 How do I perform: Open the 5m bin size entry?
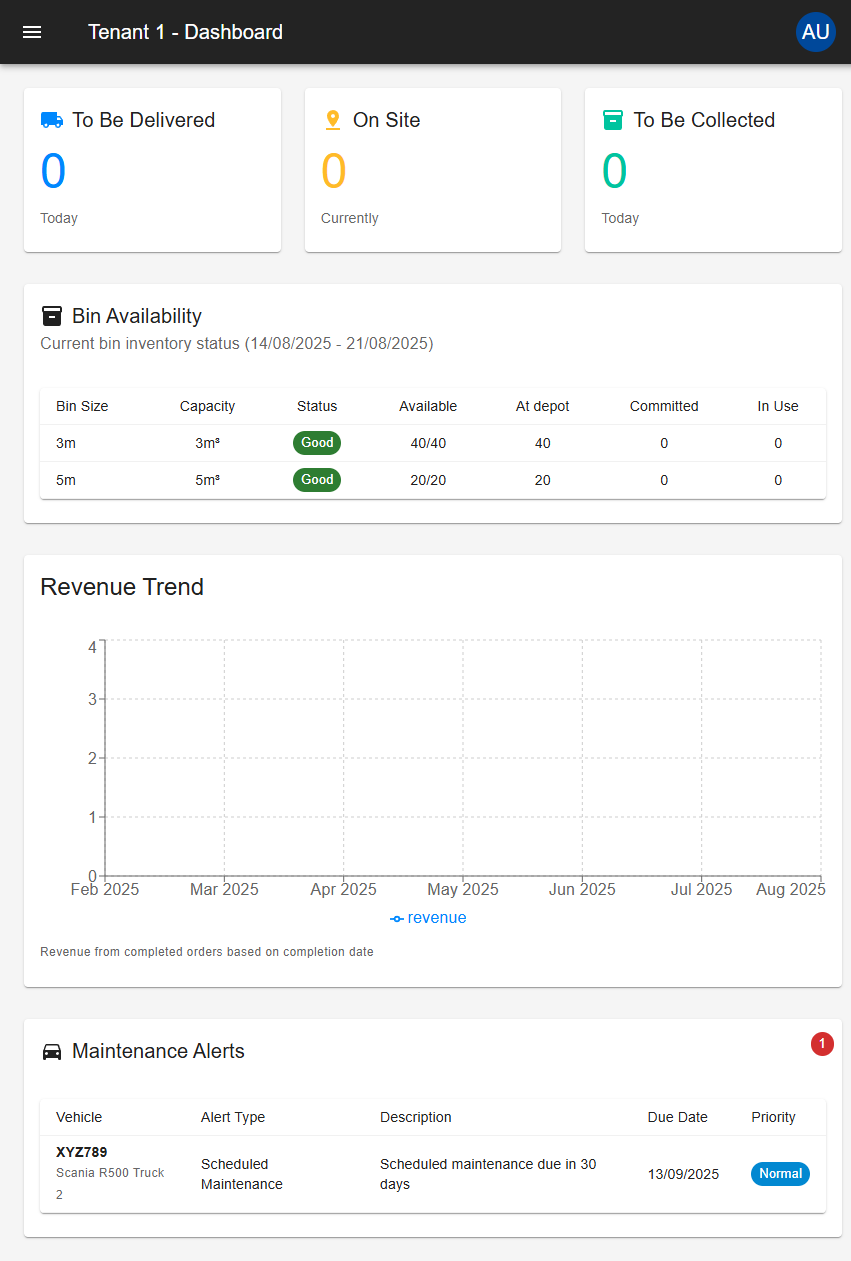click(x=64, y=480)
